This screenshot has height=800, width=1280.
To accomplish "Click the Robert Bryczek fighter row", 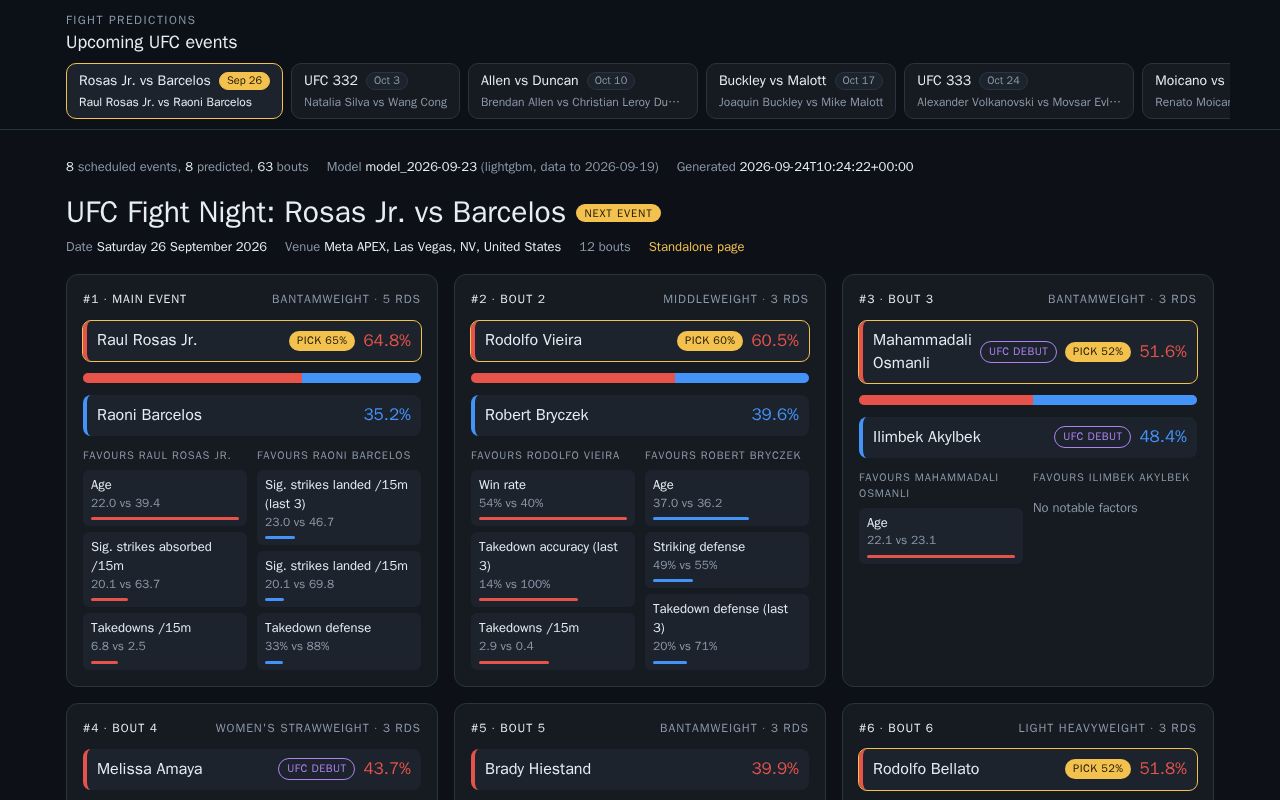I will tap(640, 415).
